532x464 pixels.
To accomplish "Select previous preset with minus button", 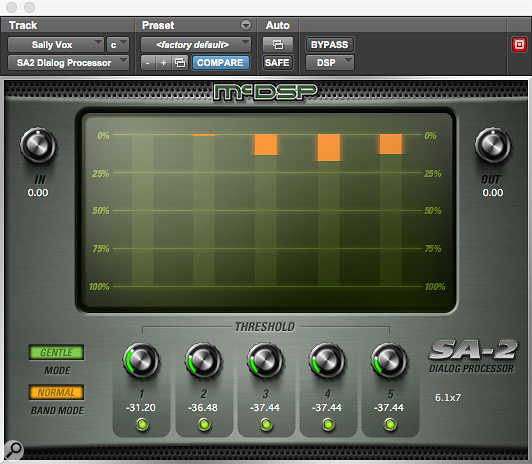I will 148,63.
